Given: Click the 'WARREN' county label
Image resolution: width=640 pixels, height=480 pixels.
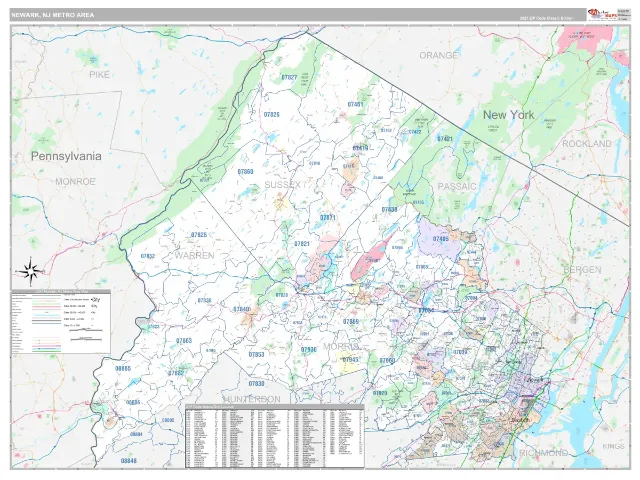Looking at the screenshot, I should tap(194, 256).
